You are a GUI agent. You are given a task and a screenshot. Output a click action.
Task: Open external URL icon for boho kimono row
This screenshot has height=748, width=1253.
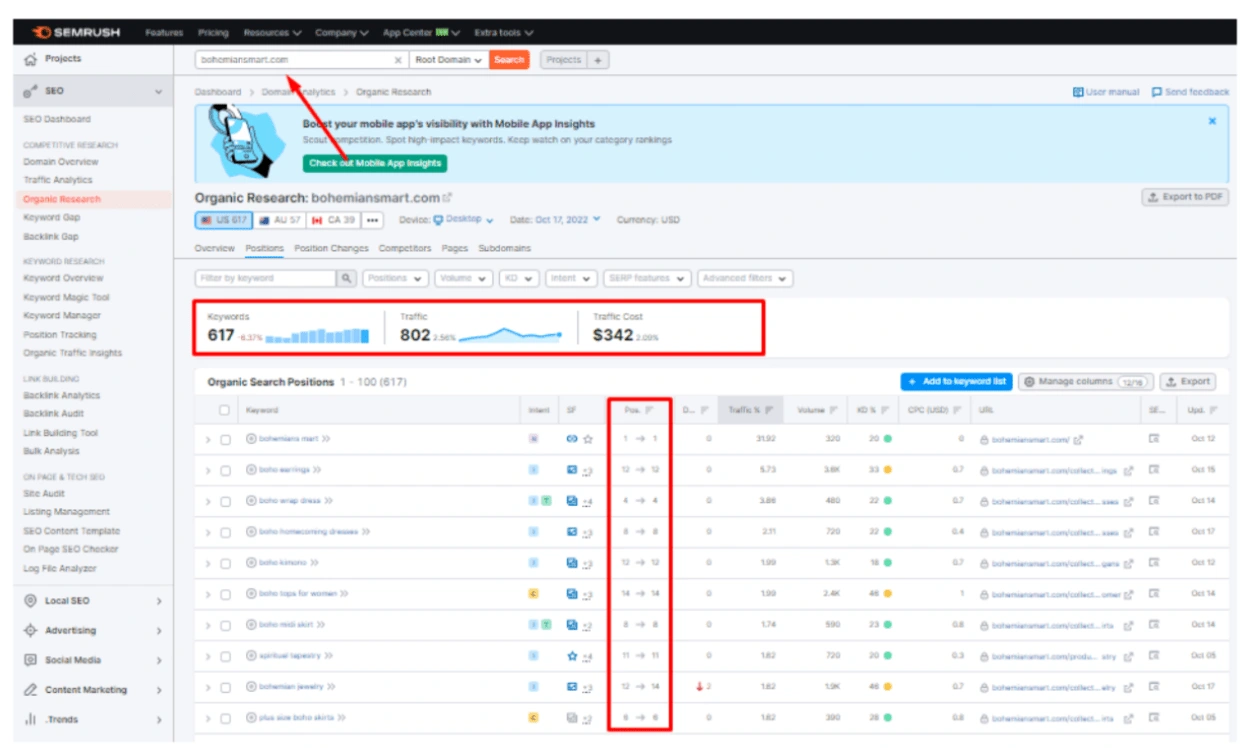1129,563
